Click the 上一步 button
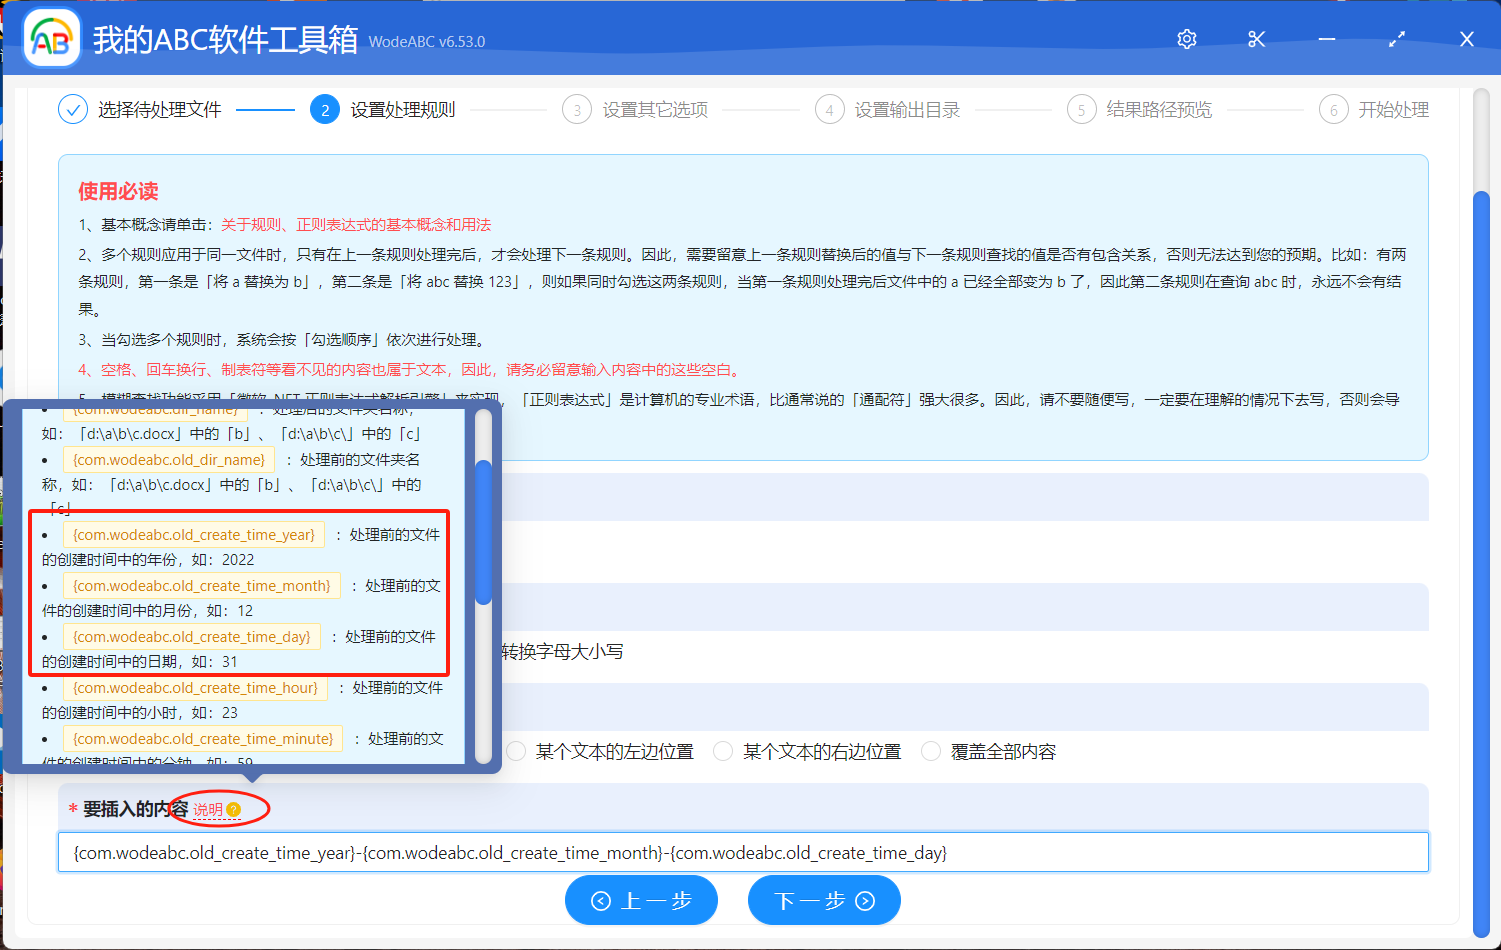This screenshot has height=950, width=1501. click(641, 901)
